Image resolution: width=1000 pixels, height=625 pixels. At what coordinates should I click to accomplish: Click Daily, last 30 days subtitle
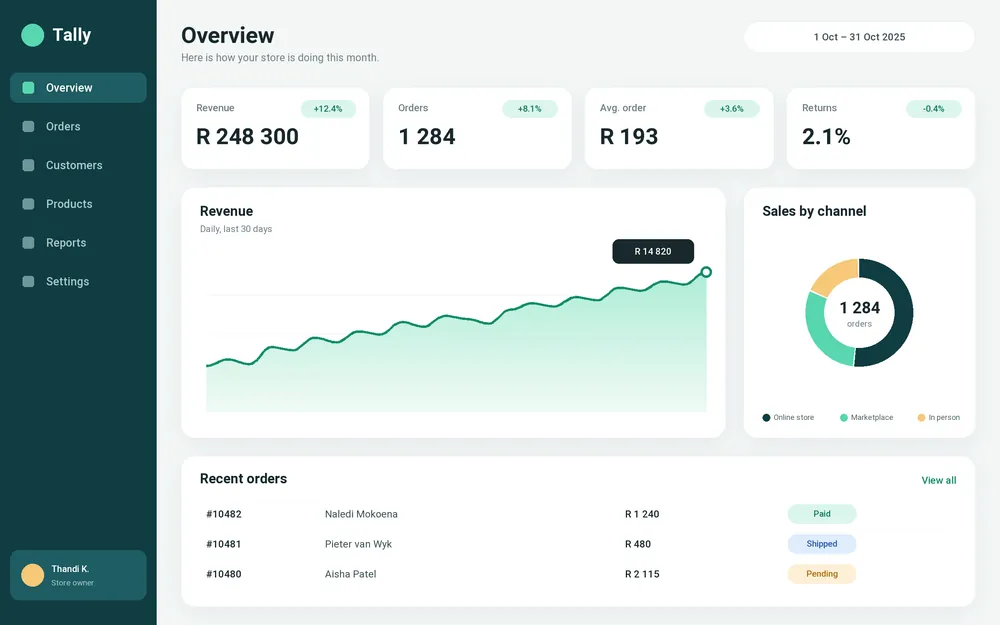(236, 229)
